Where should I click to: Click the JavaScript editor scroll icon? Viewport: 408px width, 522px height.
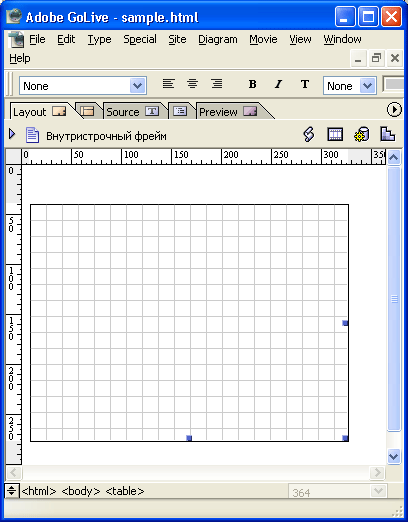click(x=309, y=135)
